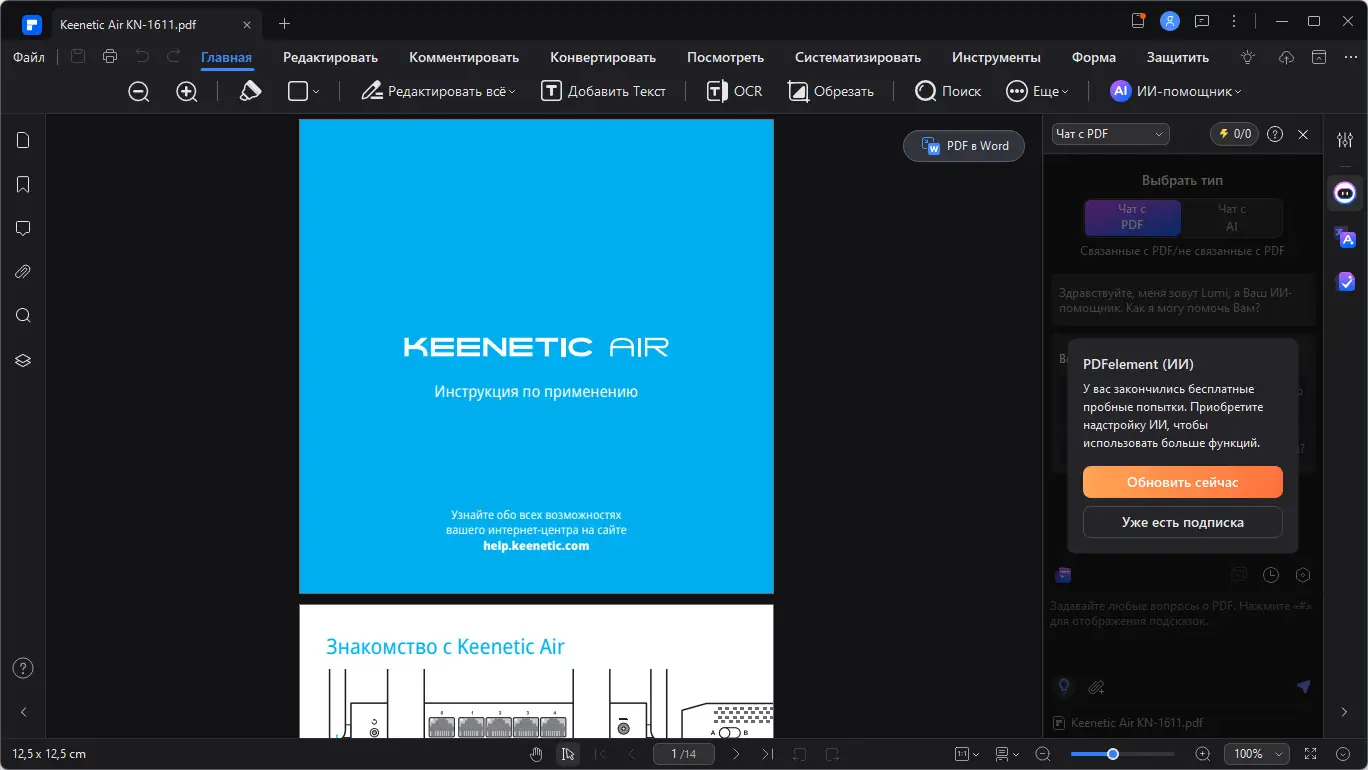Open the proofread checkmark icon in right sidebar
This screenshot has width=1368, height=770.
[x=1345, y=282]
